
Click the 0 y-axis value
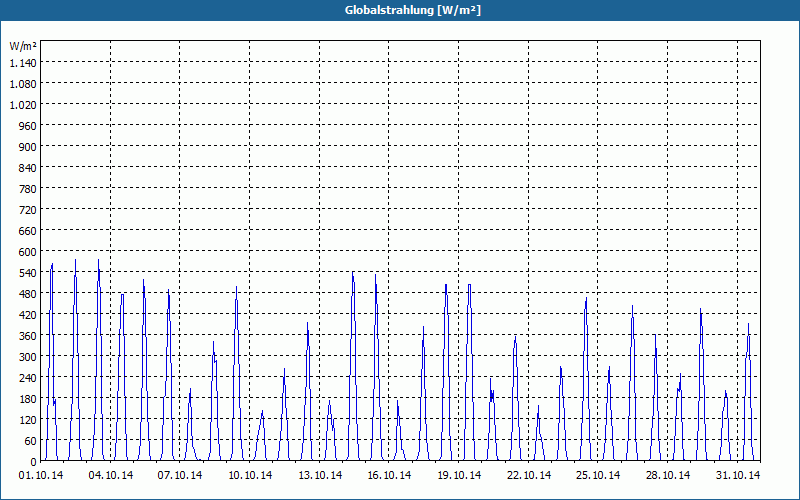[34, 462]
